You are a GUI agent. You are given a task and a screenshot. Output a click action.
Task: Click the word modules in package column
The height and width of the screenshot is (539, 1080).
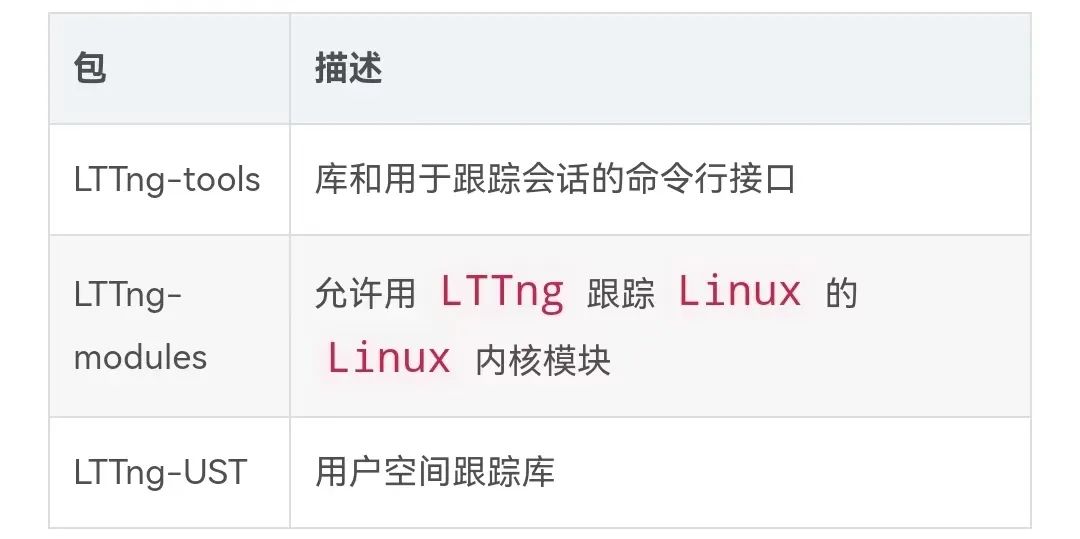click(140, 357)
